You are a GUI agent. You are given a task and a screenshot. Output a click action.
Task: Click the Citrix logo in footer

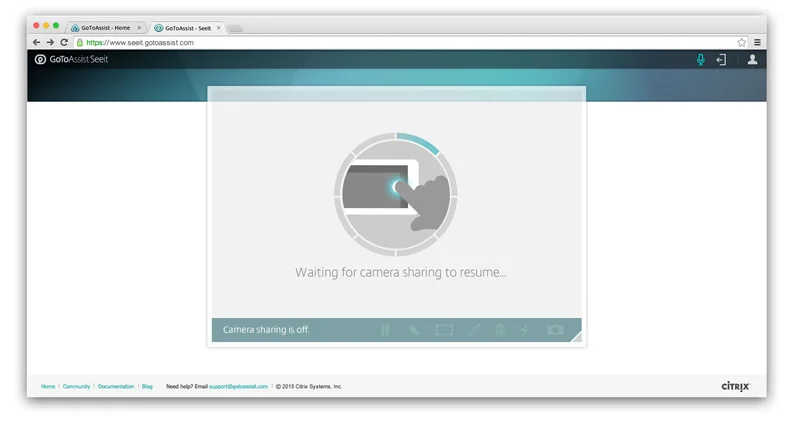[x=735, y=387]
